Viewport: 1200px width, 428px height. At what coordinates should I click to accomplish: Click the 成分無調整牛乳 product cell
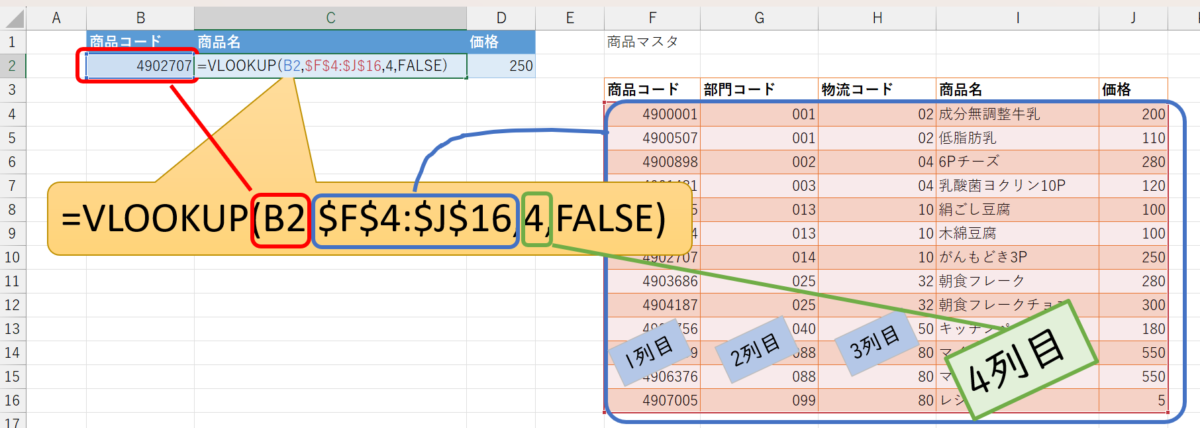tap(1015, 114)
